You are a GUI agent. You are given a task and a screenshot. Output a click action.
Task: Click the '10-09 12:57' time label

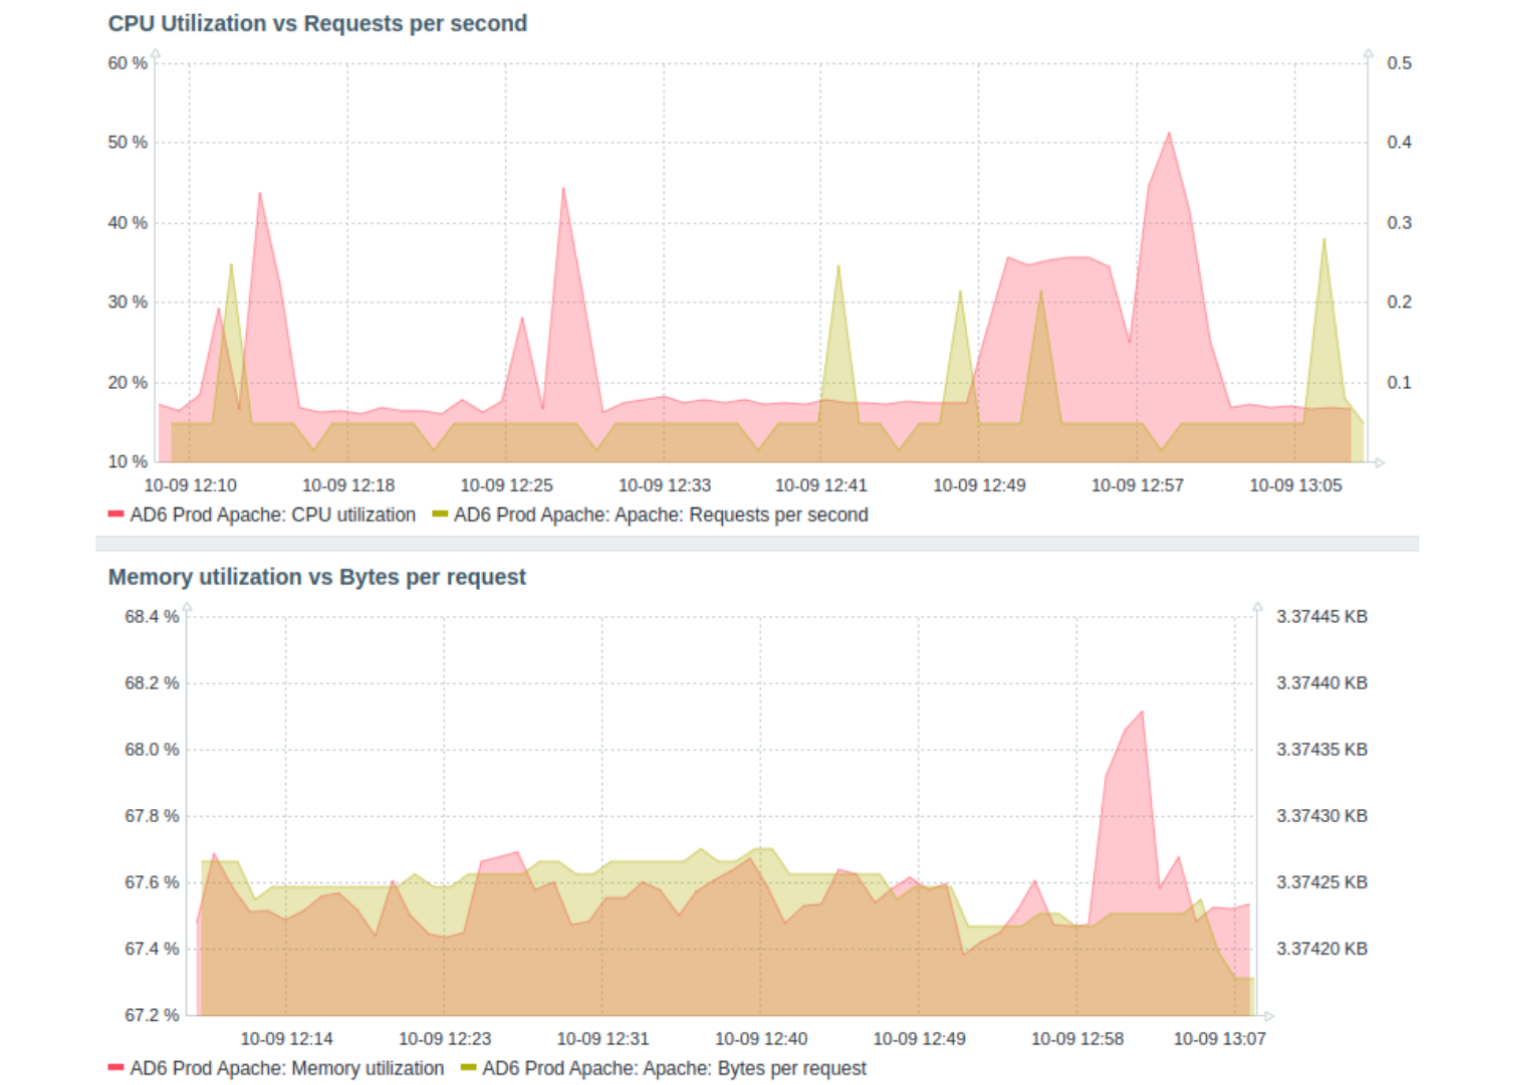click(x=1137, y=486)
